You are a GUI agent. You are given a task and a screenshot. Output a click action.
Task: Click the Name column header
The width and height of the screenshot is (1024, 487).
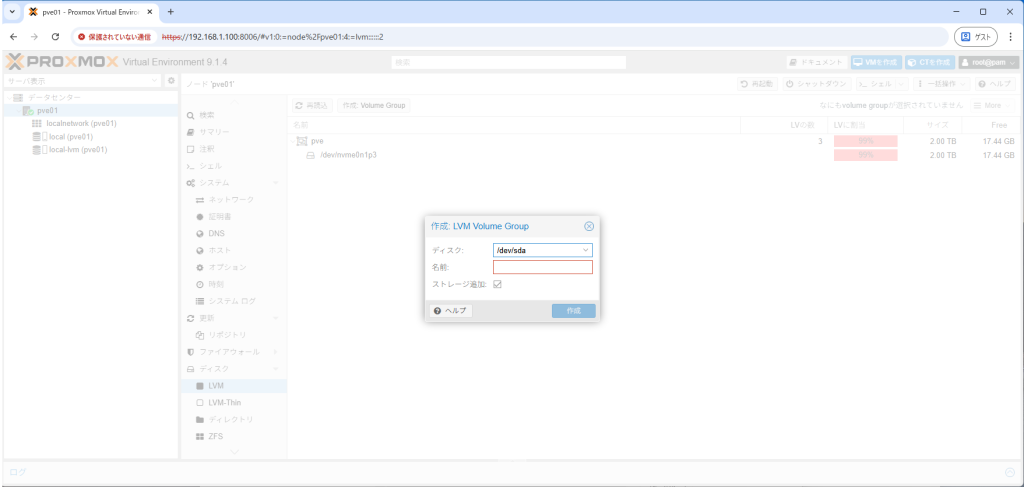pos(515,125)
